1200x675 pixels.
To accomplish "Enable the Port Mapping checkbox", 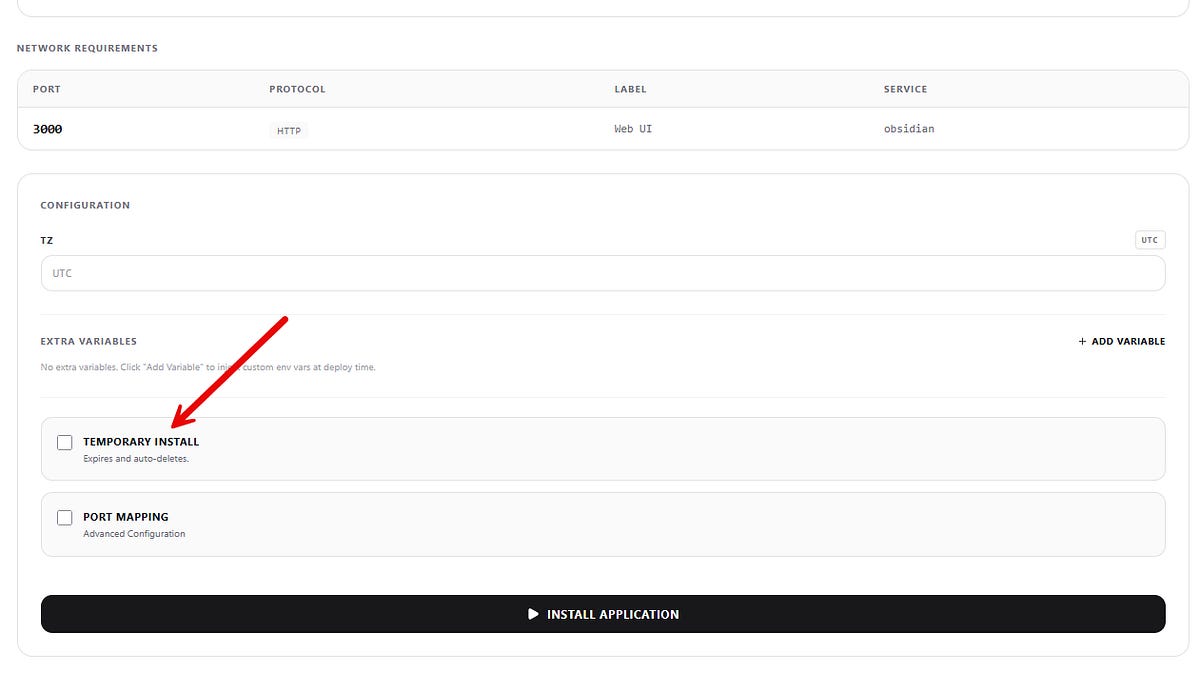I will 65,517.
